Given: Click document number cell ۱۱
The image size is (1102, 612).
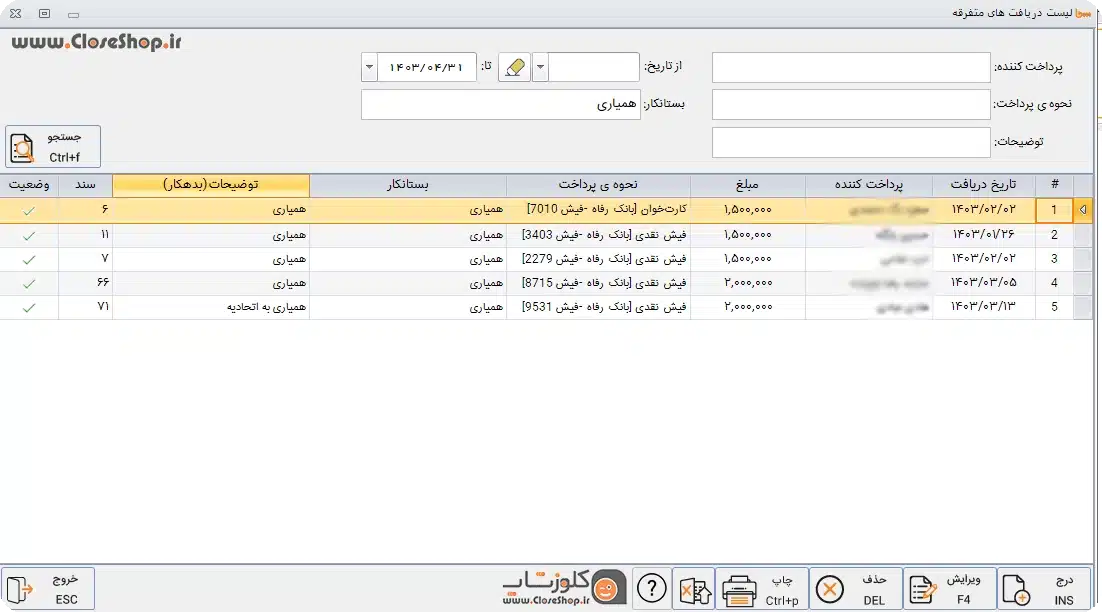Looking at the screenshot, I should click(85, 235).
